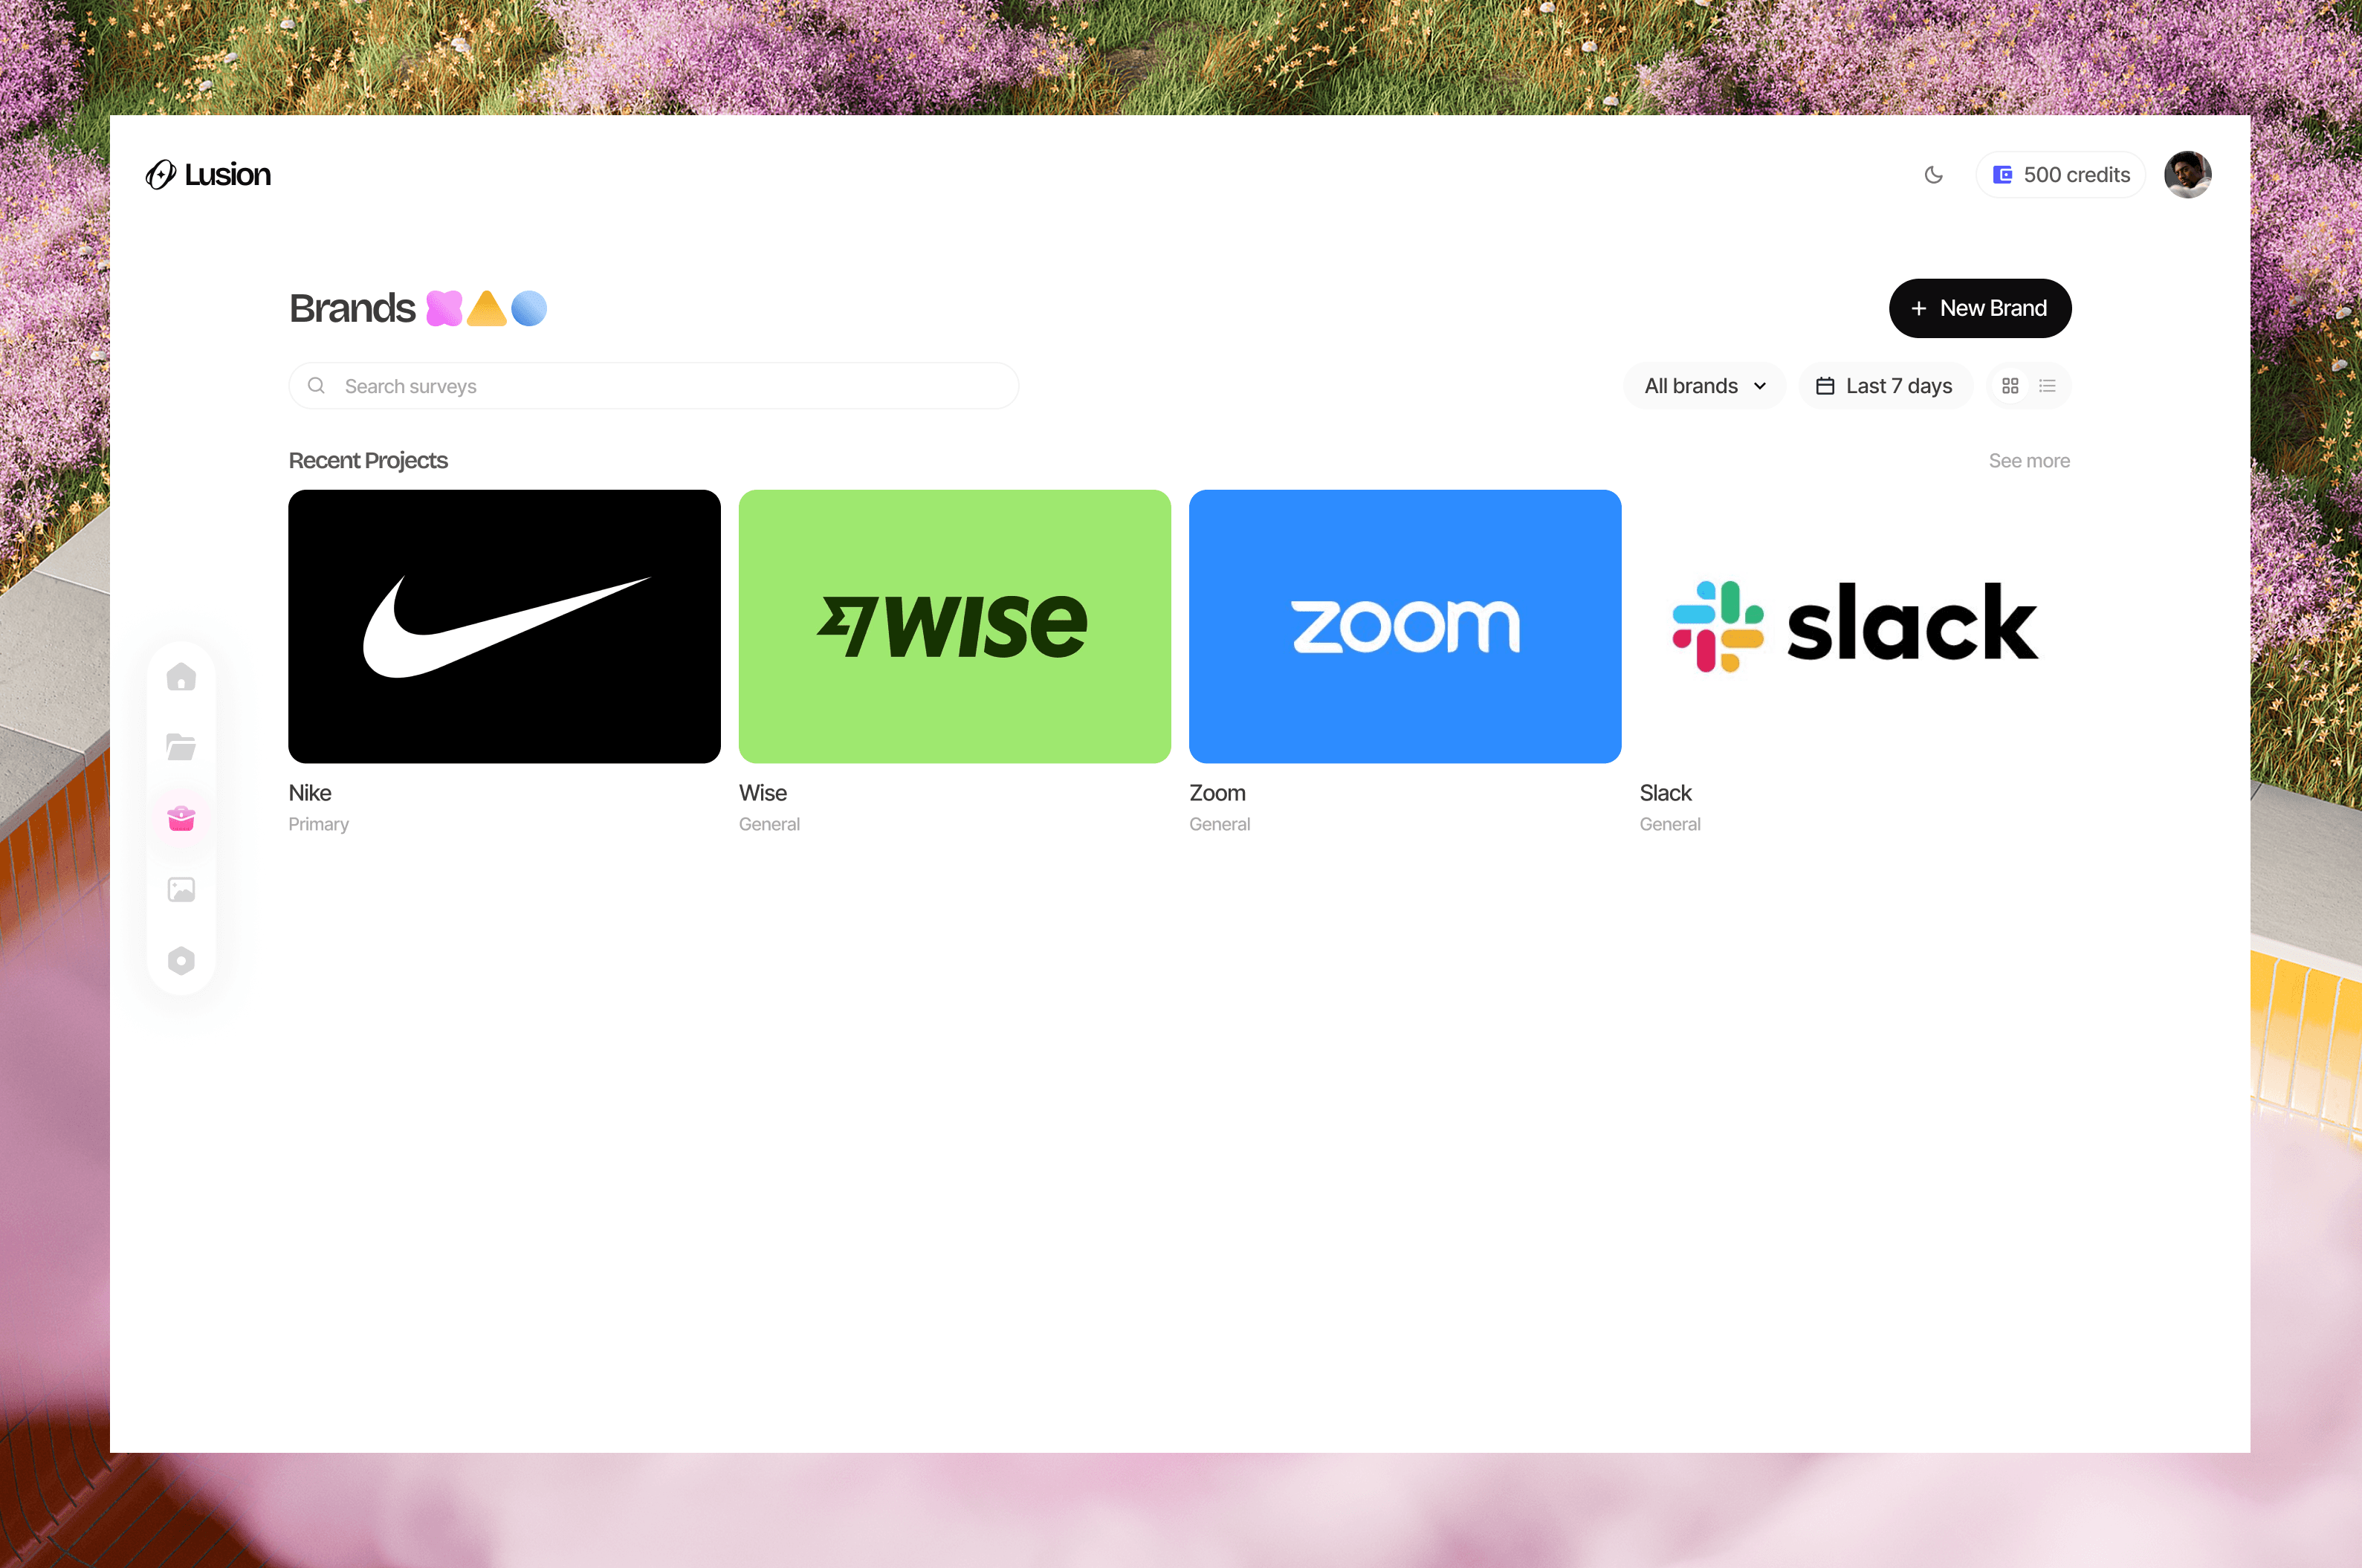The image size is (2362, 1568).
Task: Toggle dark mode with moon icon
Action: click(x=1933, y=175)
